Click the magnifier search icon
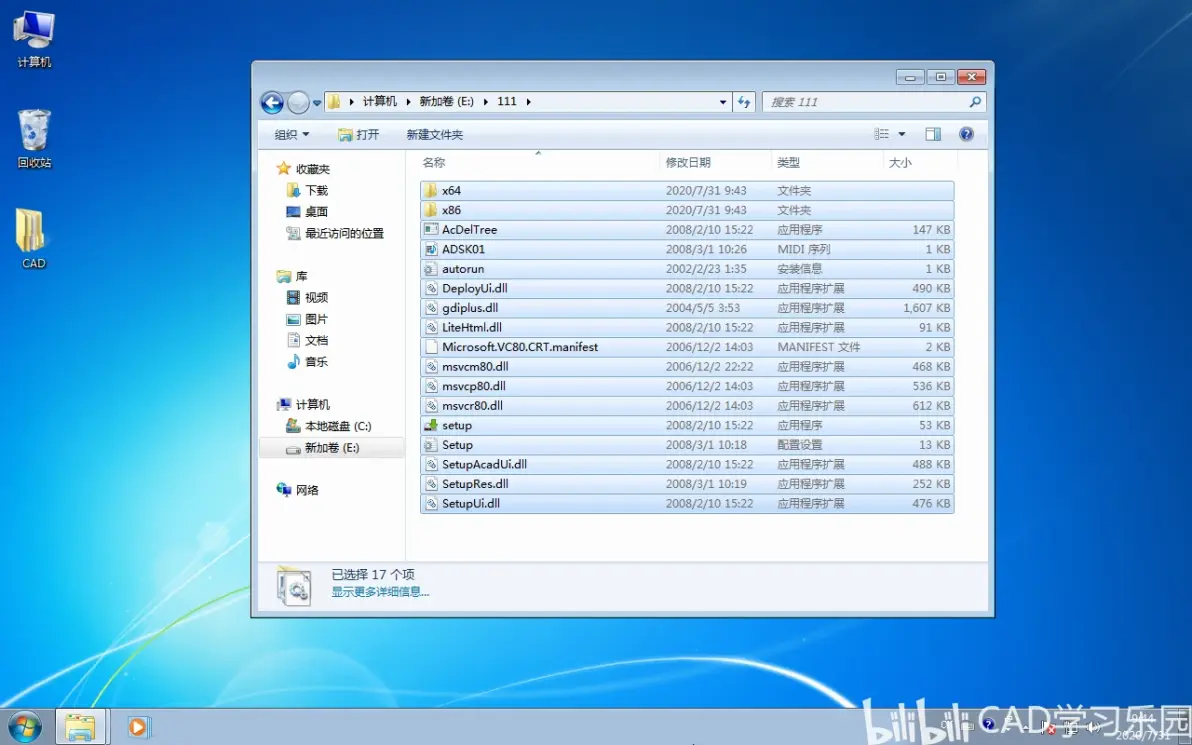The width and height of the screenshot is (1192, 745). point(975,102)
